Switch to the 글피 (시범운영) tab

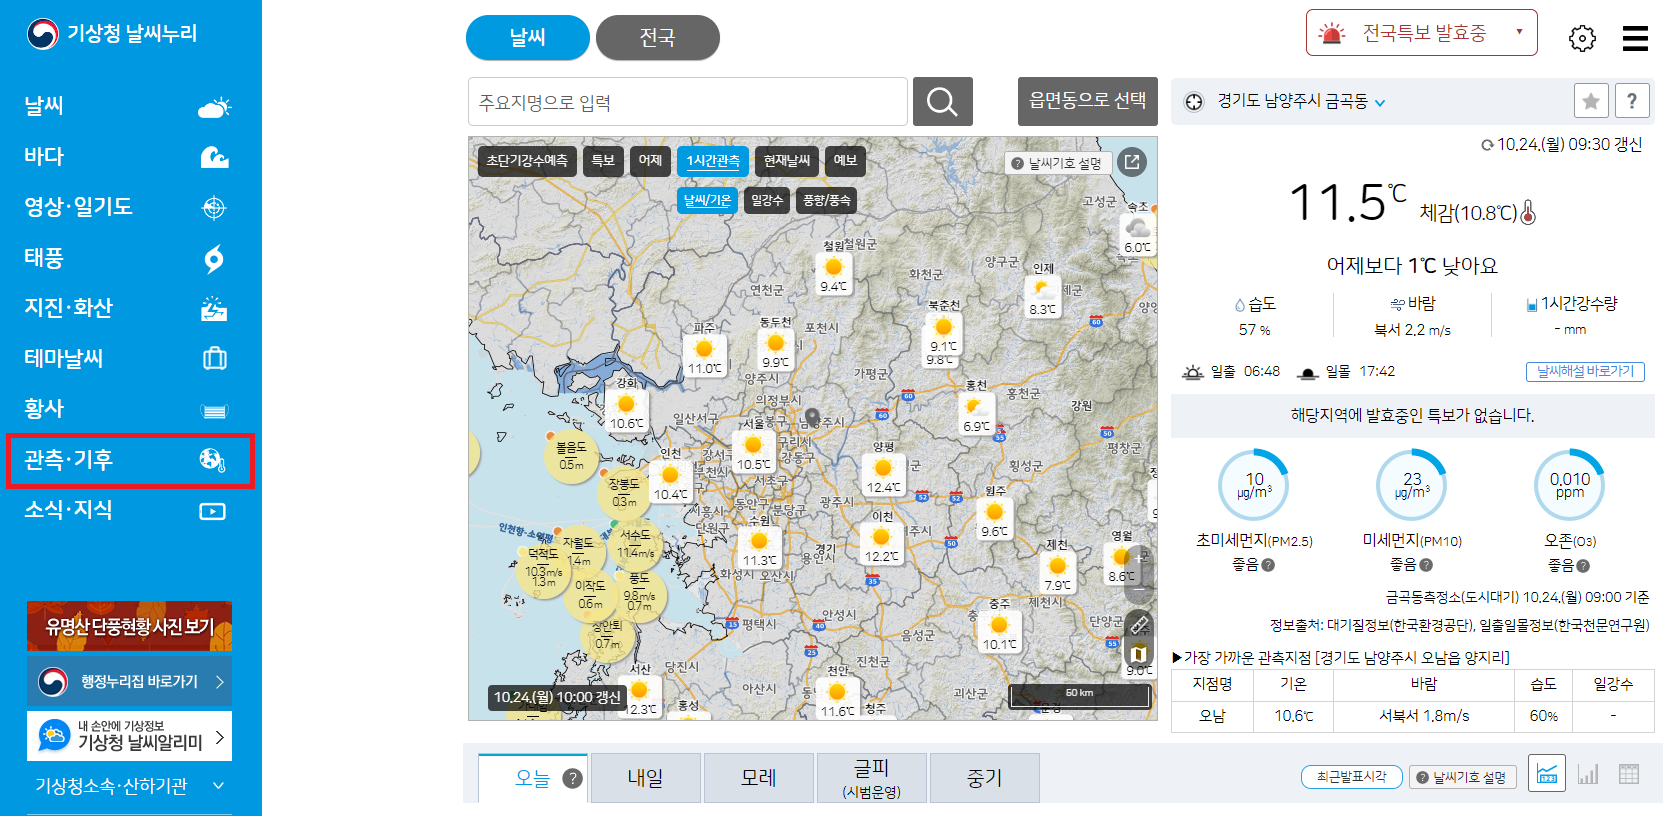[x=871, y=778]
